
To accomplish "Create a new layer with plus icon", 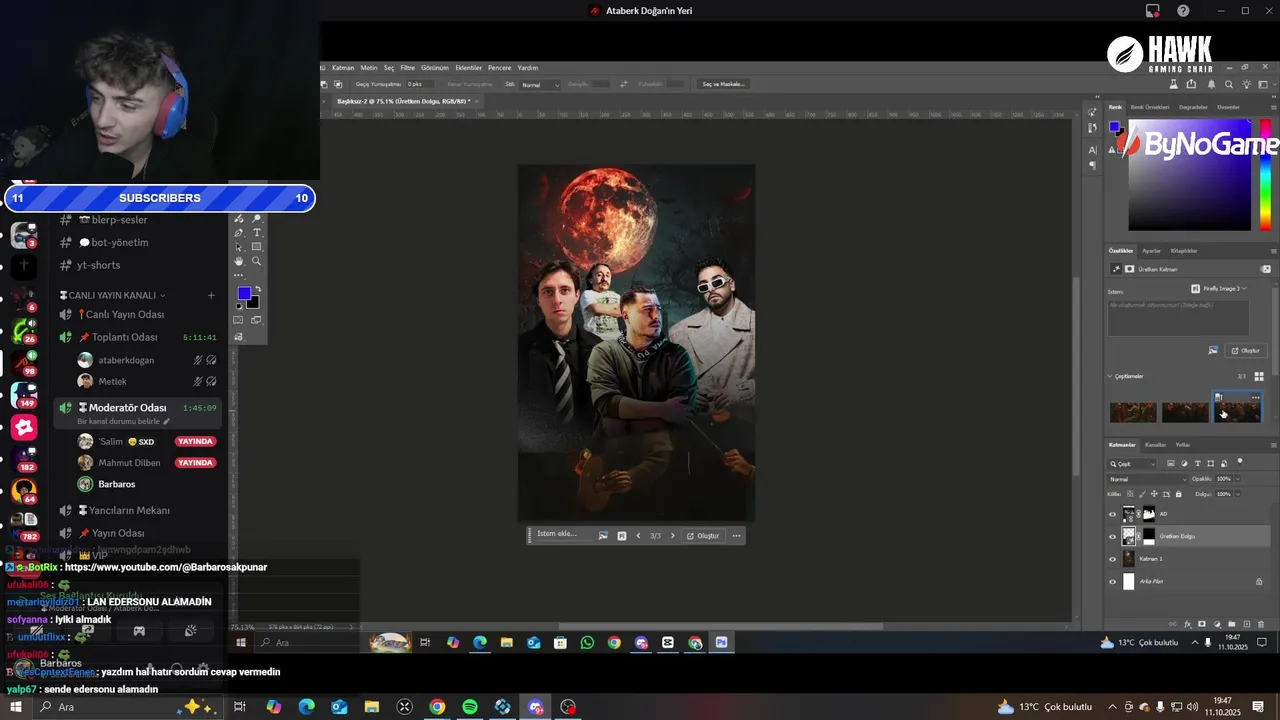I will click(1246, 624).
